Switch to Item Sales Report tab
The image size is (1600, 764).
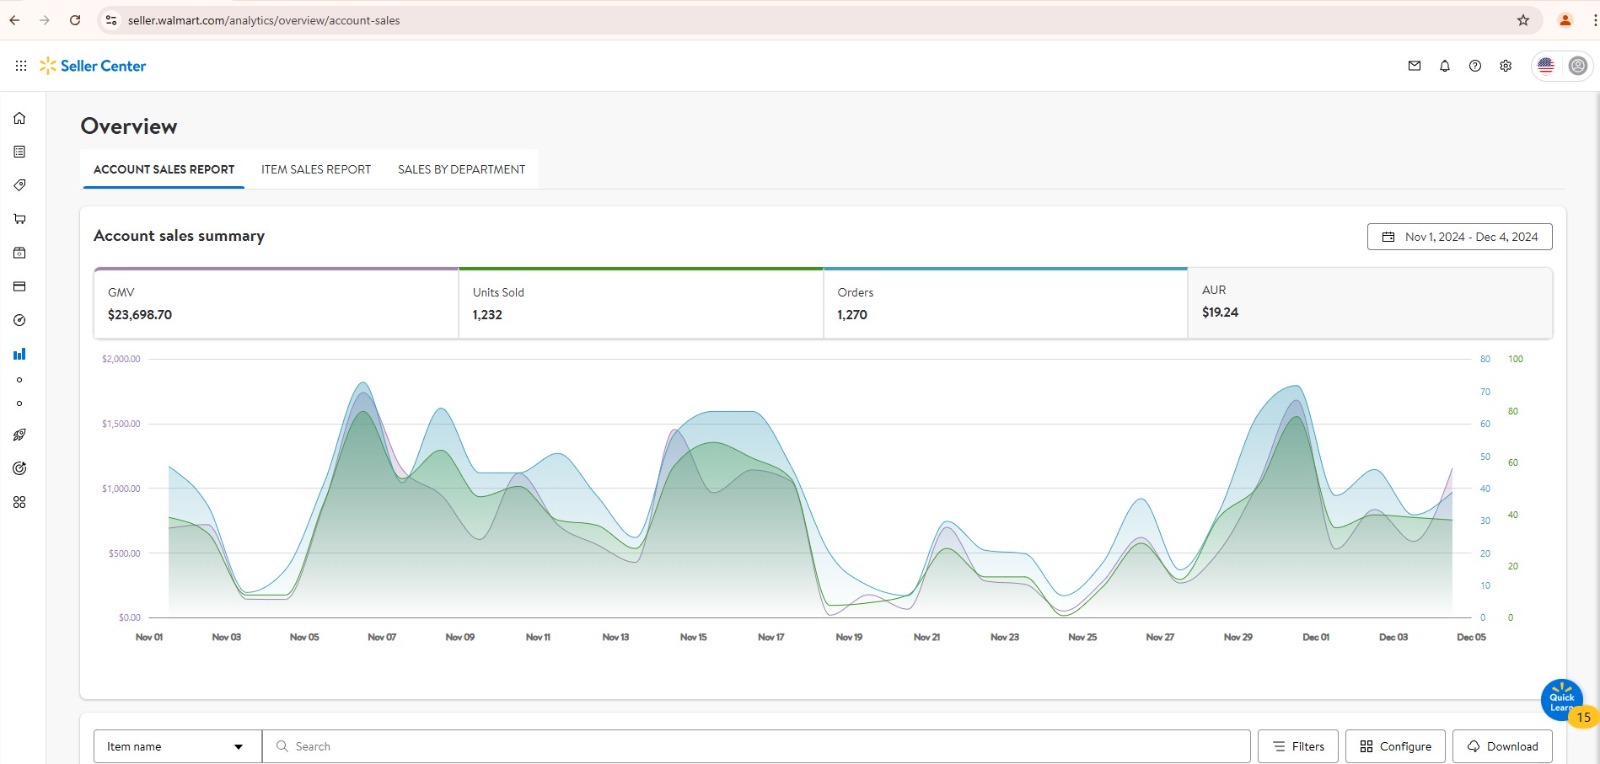316,170
